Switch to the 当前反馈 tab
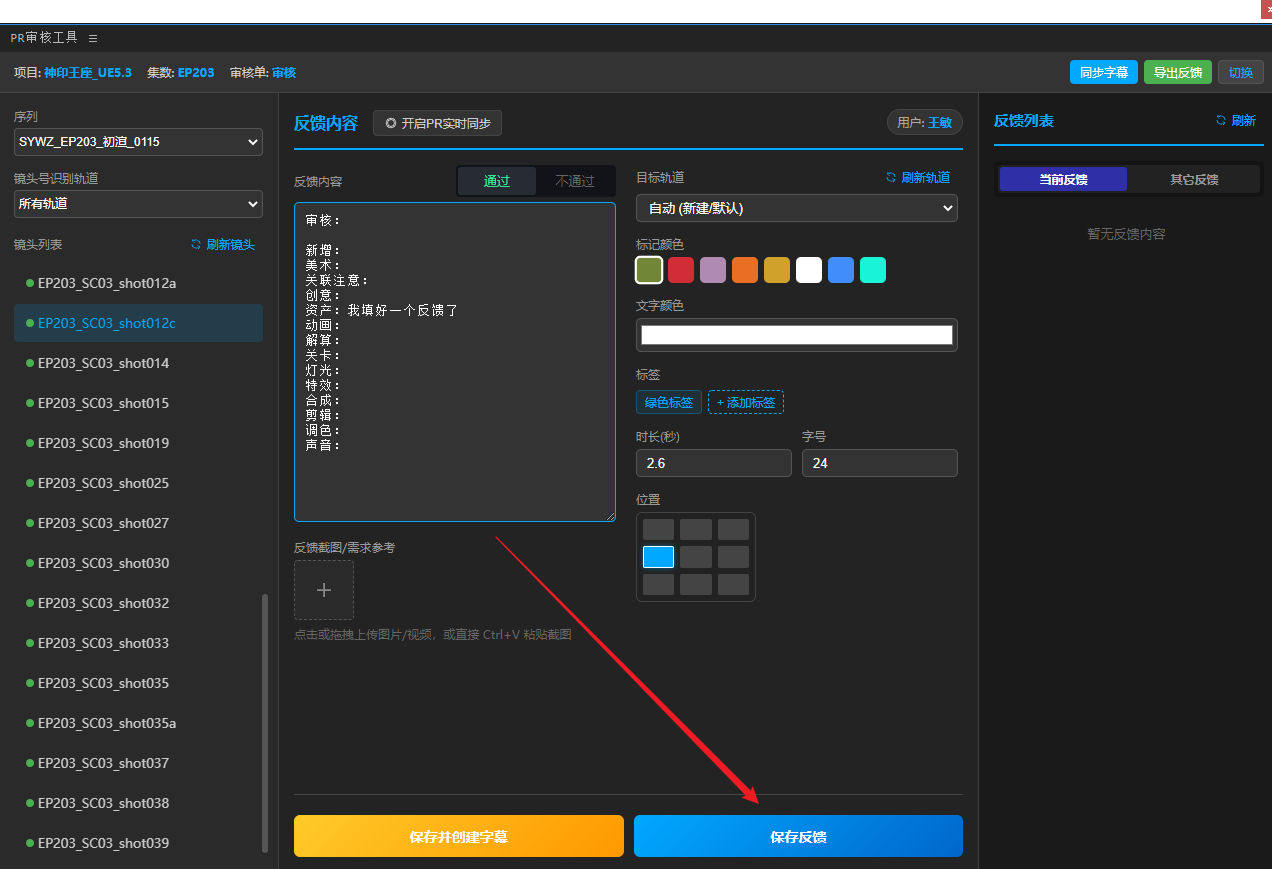 [x=1063, y=180]
